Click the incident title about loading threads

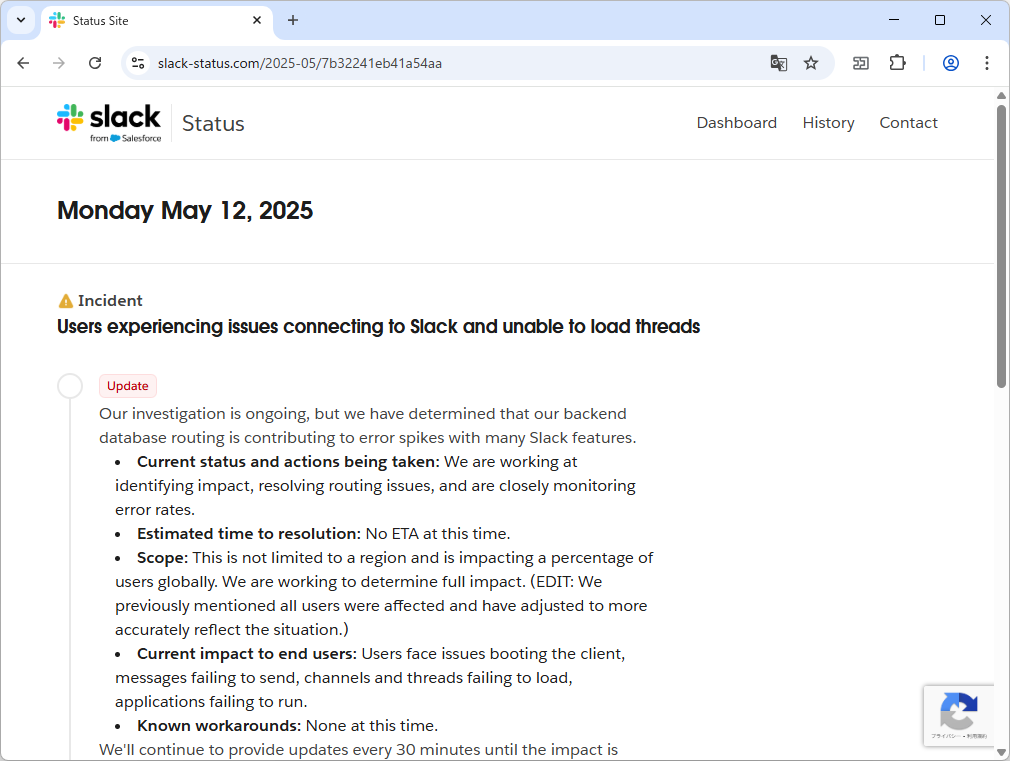(379, 327)
